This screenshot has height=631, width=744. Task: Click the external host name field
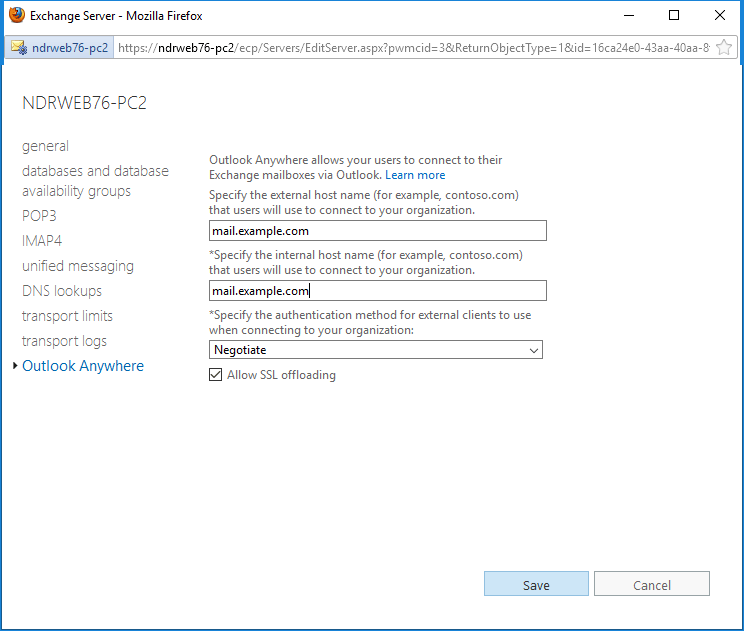pyautogui.click(x=378, y=231)
